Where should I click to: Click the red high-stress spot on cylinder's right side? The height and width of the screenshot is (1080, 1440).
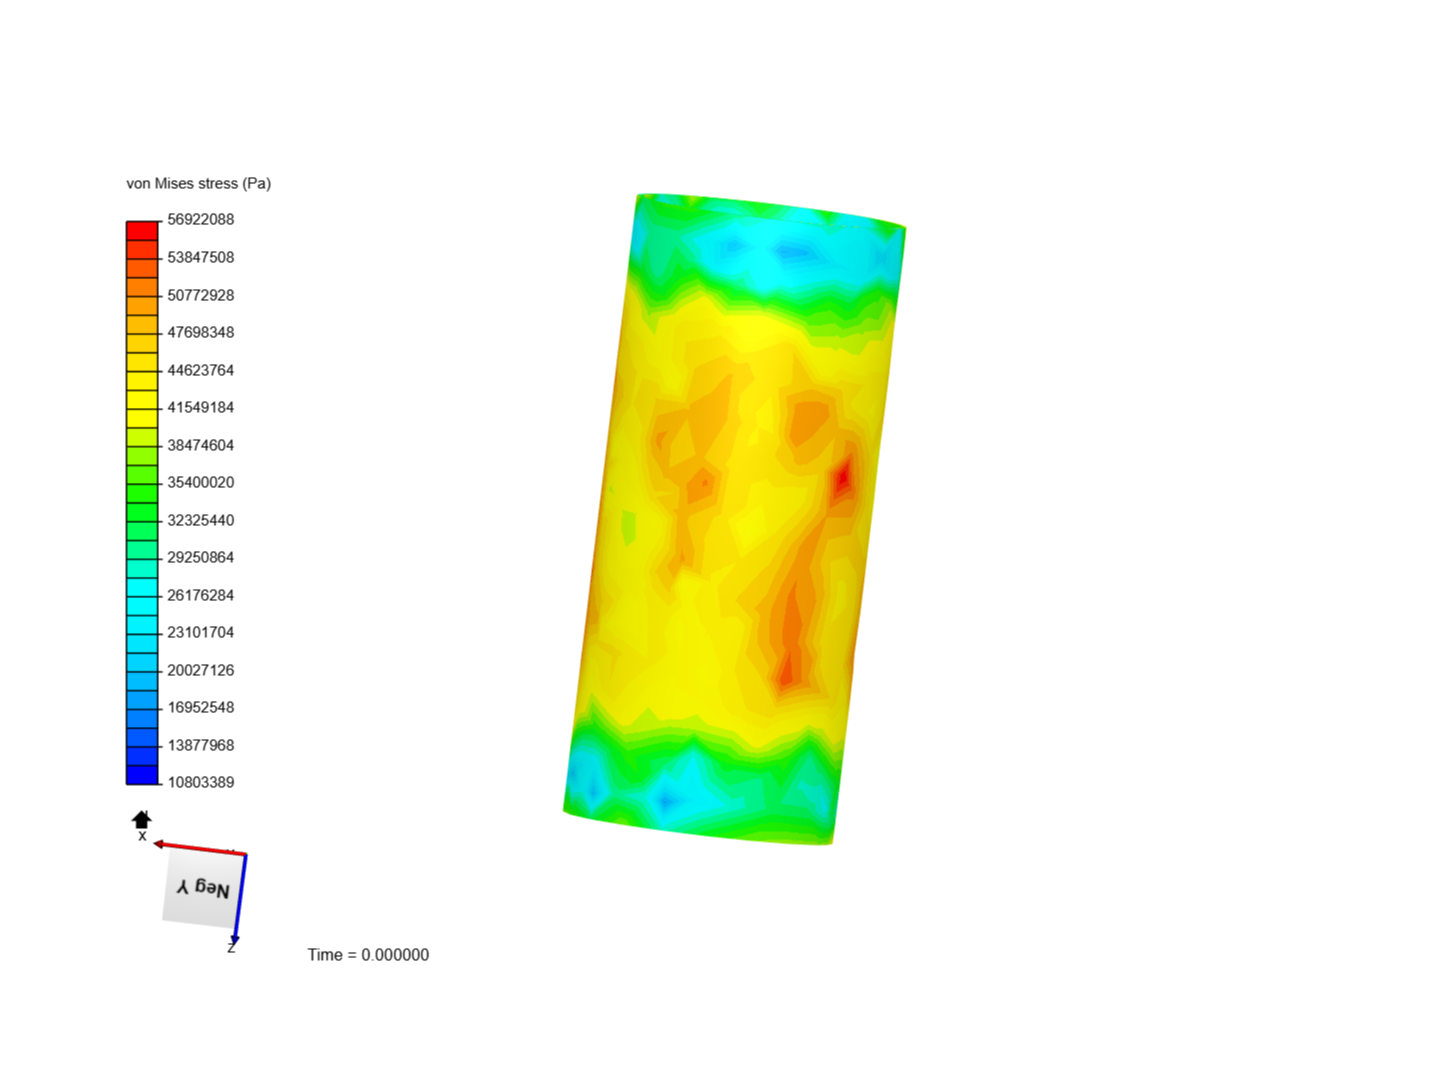pos(843,478)
